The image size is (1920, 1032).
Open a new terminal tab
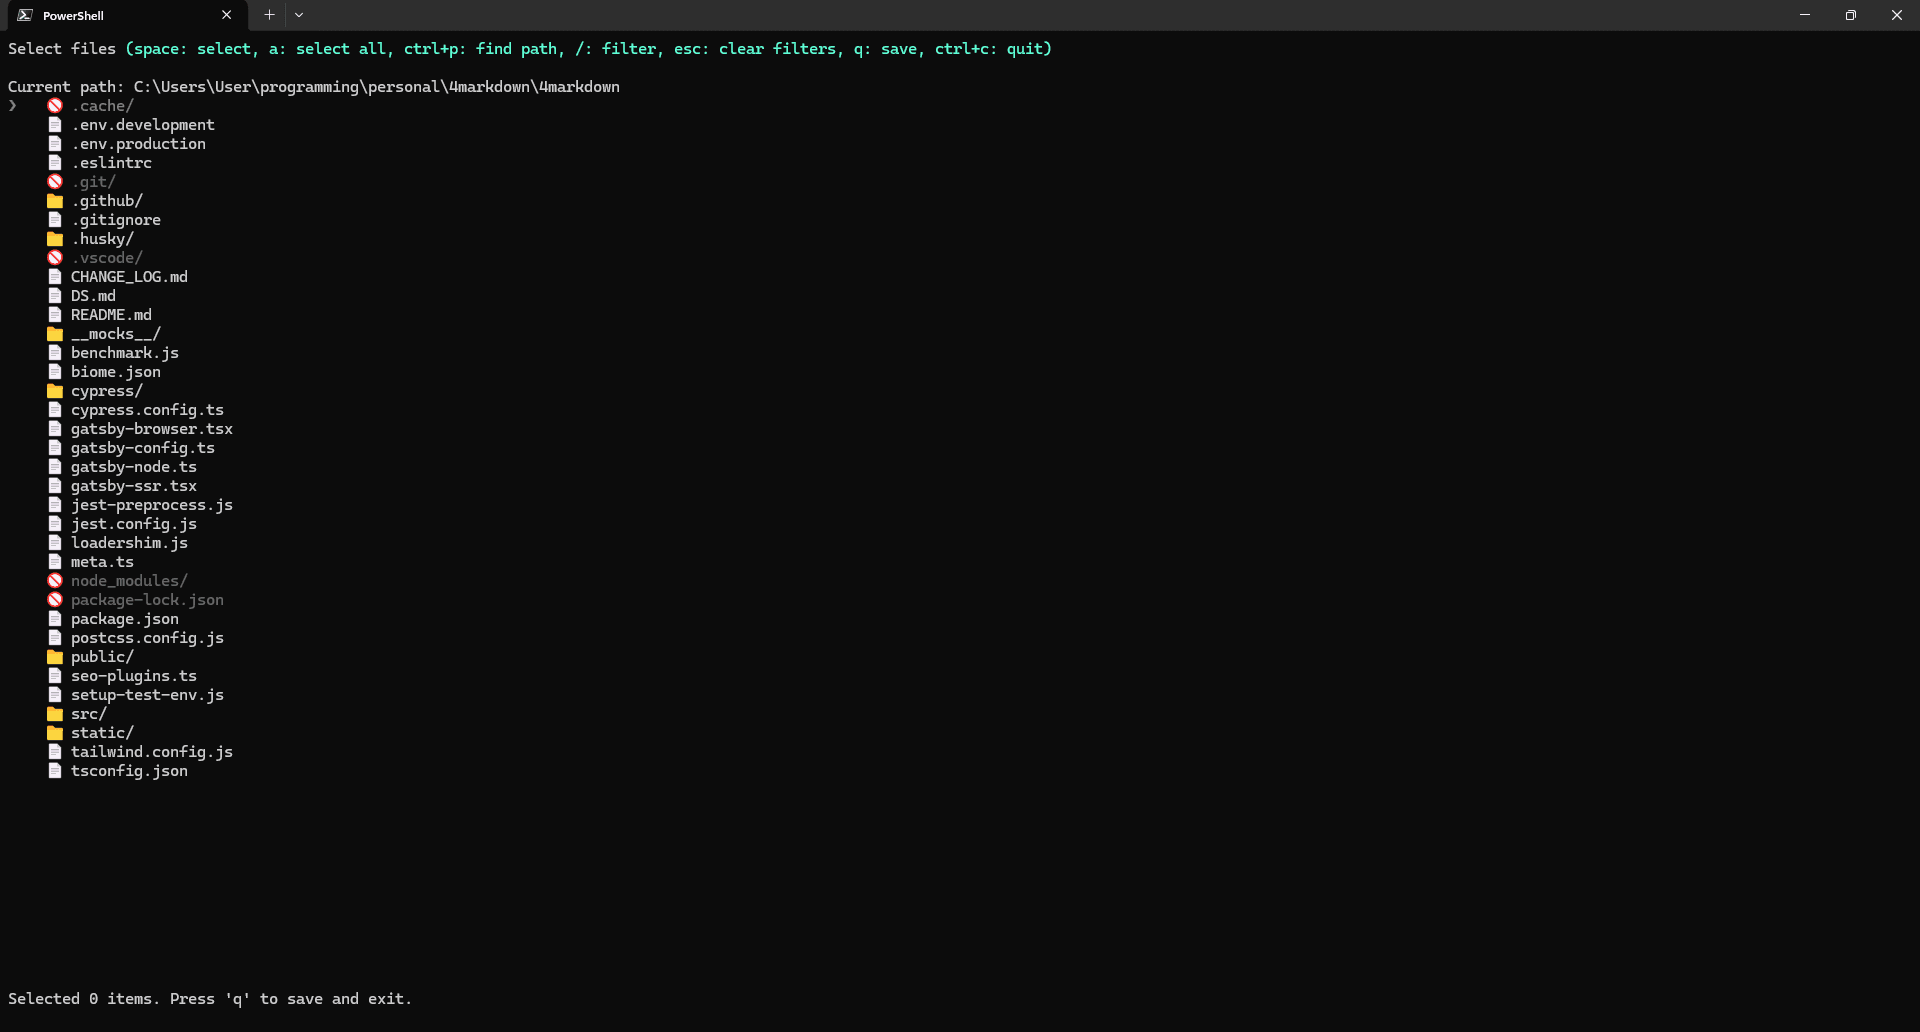pyautogui.click(x=268, y=15)
